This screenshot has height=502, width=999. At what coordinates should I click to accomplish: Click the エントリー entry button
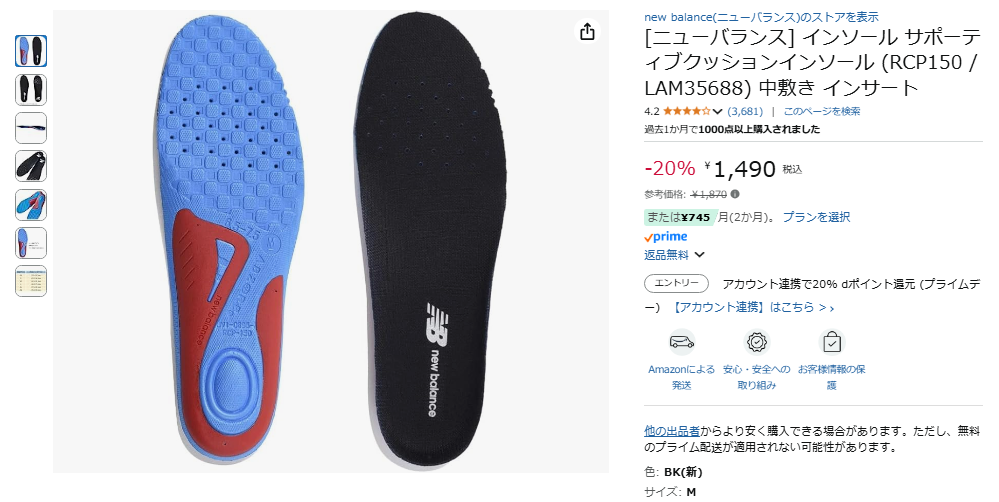(x=676, y=283)
